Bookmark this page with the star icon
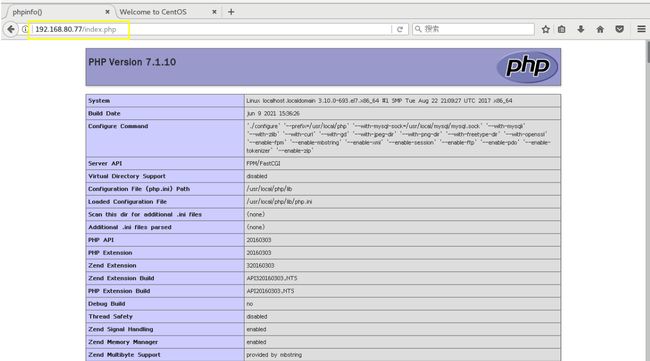This screenshot has width=650, height=361. click(x=546, y=29)
